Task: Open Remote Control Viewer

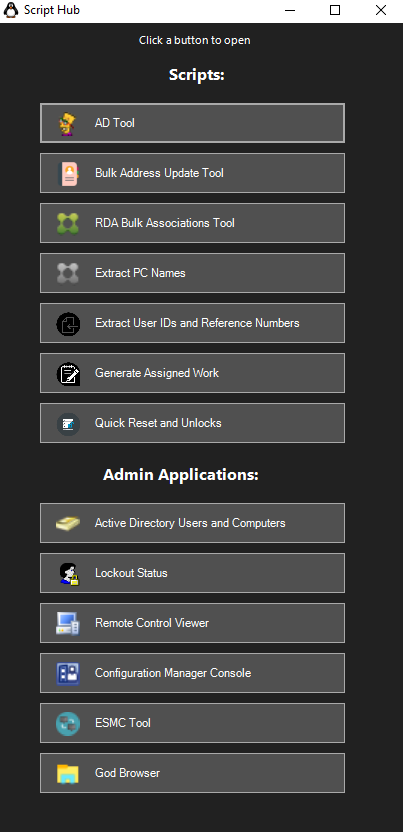Action: tap(192, 623)
